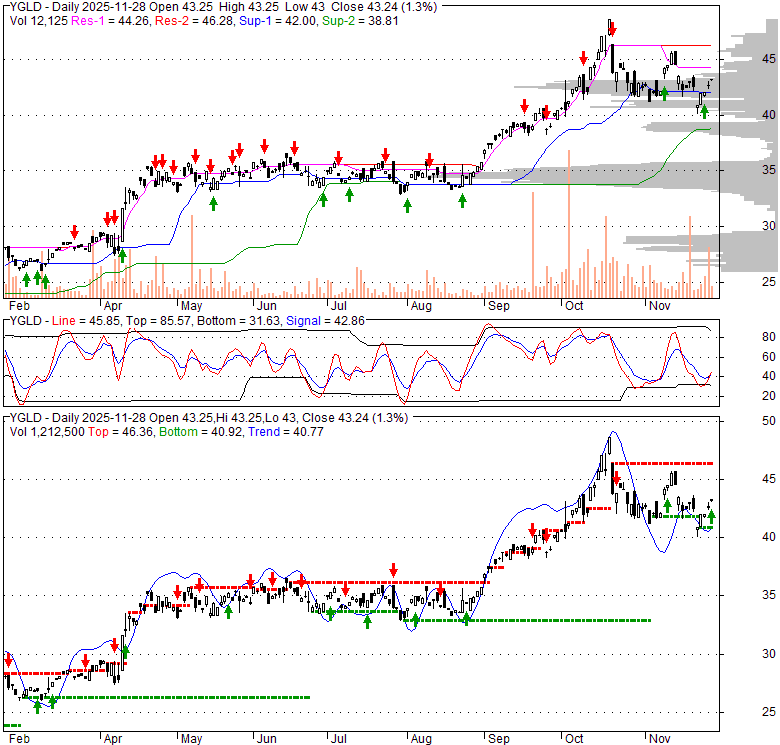Screen dimensions: 780x745
Task: Click the Jul month label on top chart
Action: click(338, 306)
